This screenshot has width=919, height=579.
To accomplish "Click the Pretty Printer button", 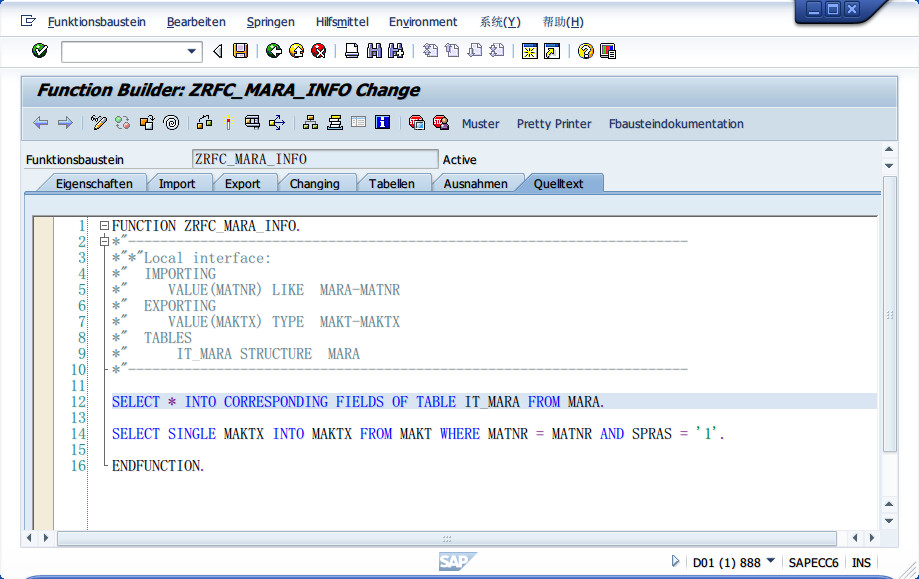I will (554, 124).
